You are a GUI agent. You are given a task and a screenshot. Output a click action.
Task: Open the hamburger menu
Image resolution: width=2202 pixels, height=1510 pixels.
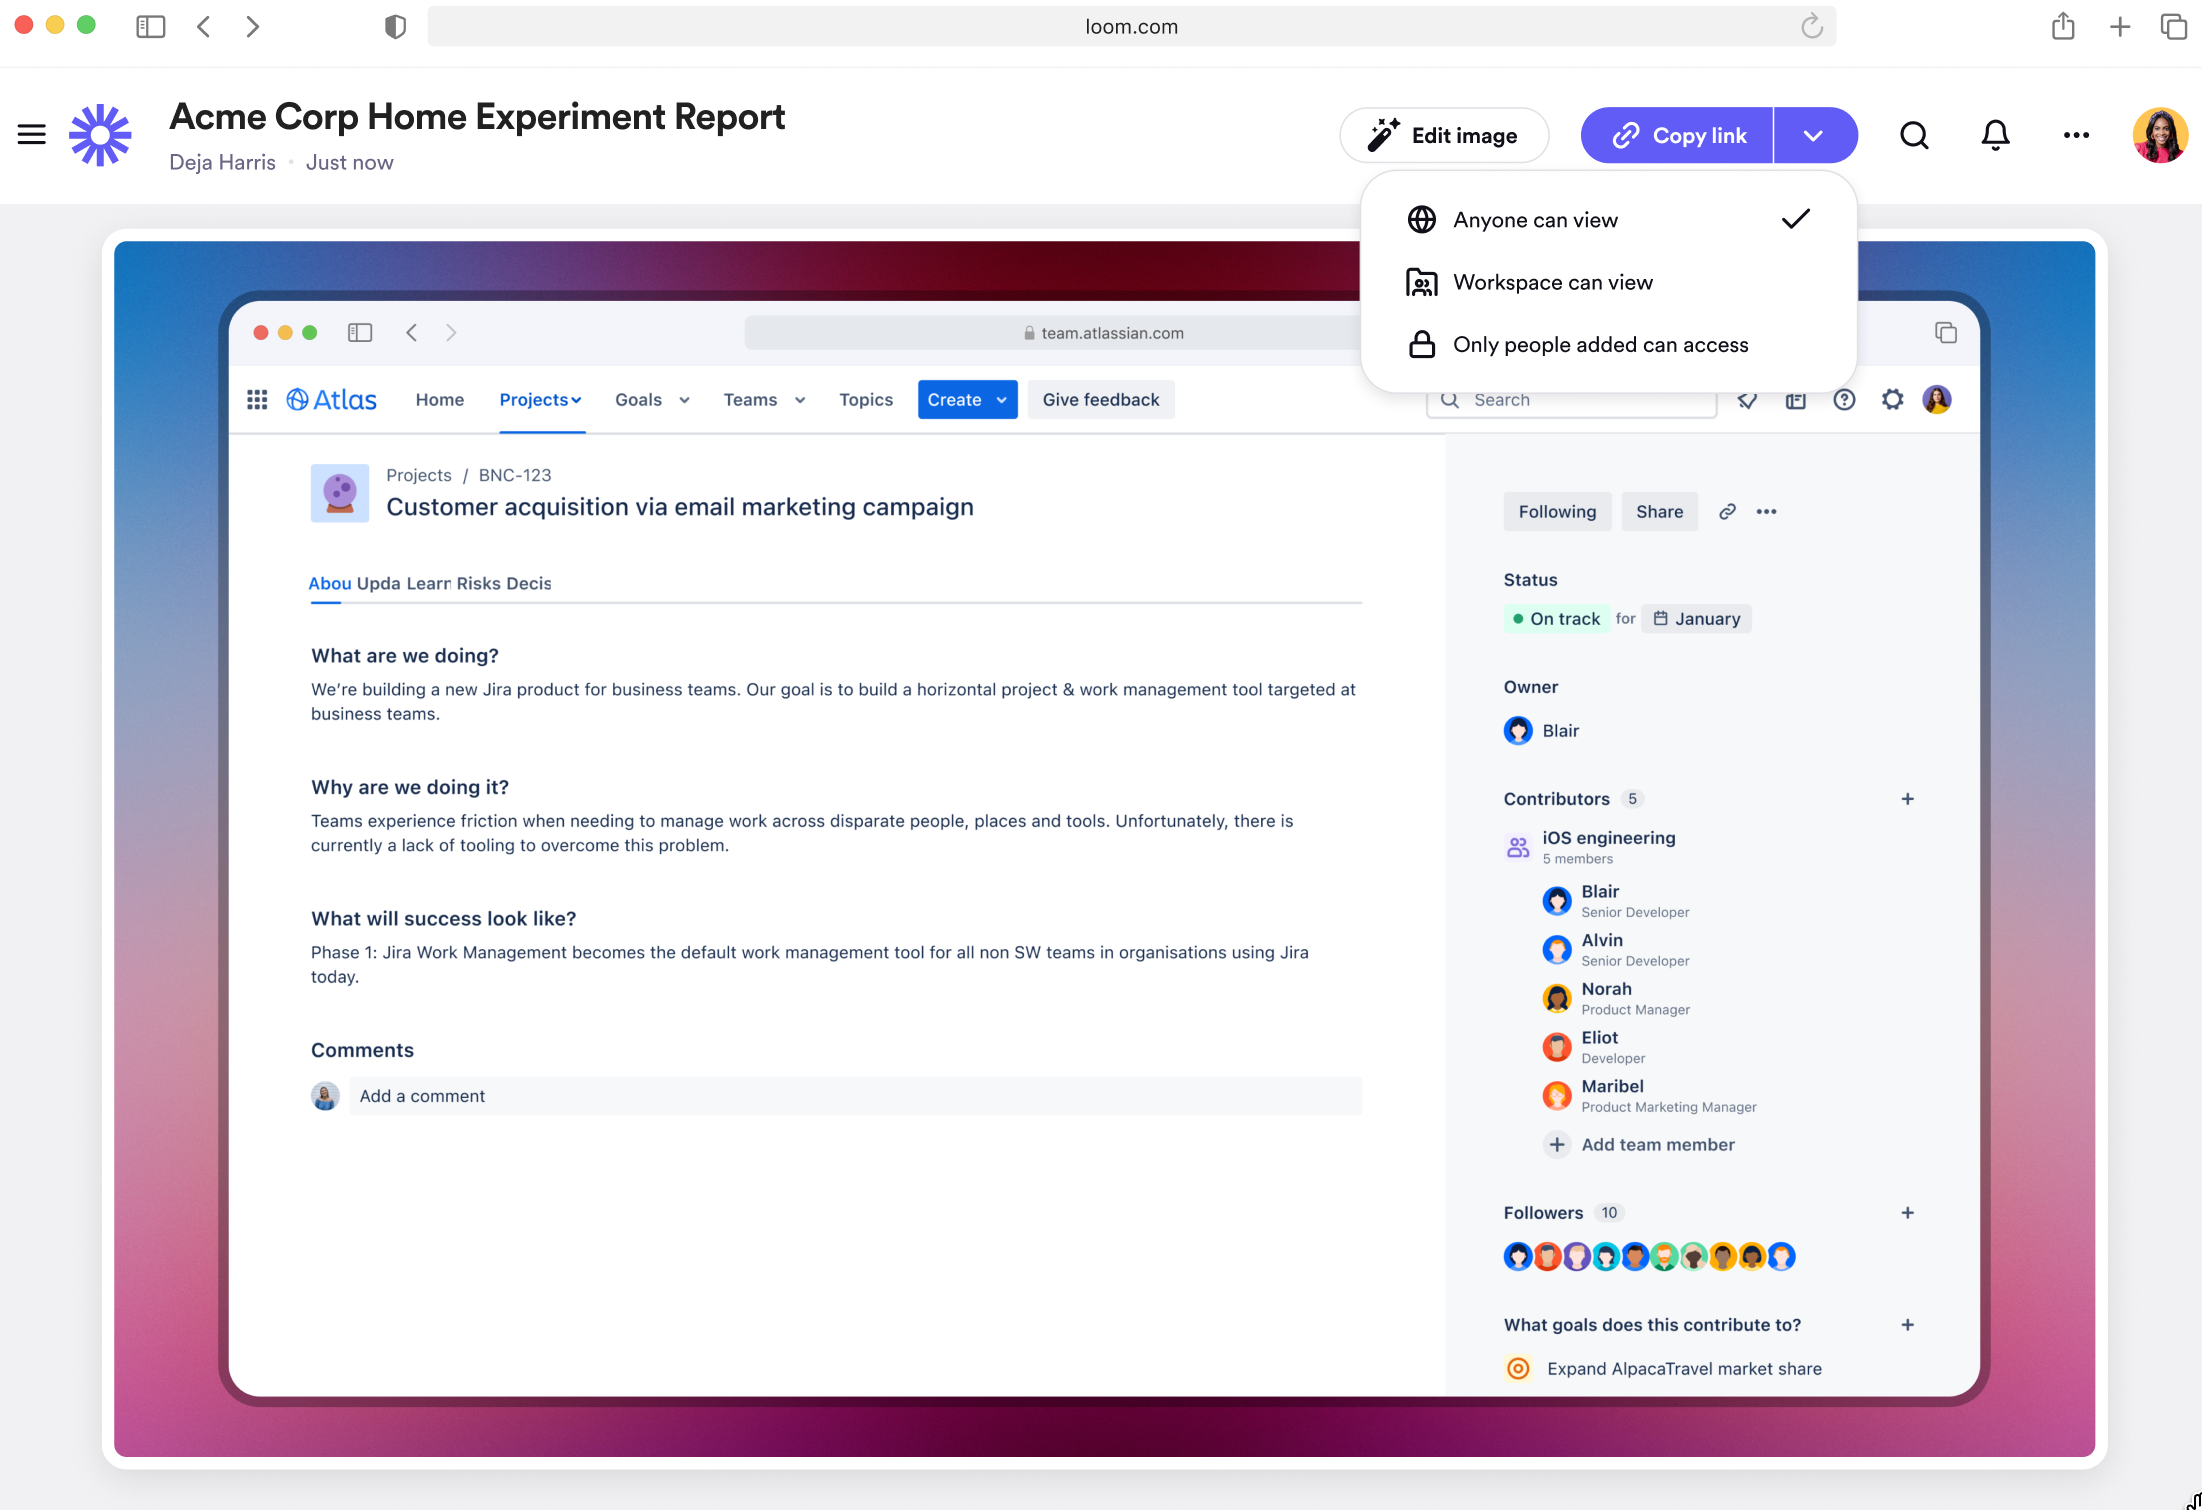[32, 134]
